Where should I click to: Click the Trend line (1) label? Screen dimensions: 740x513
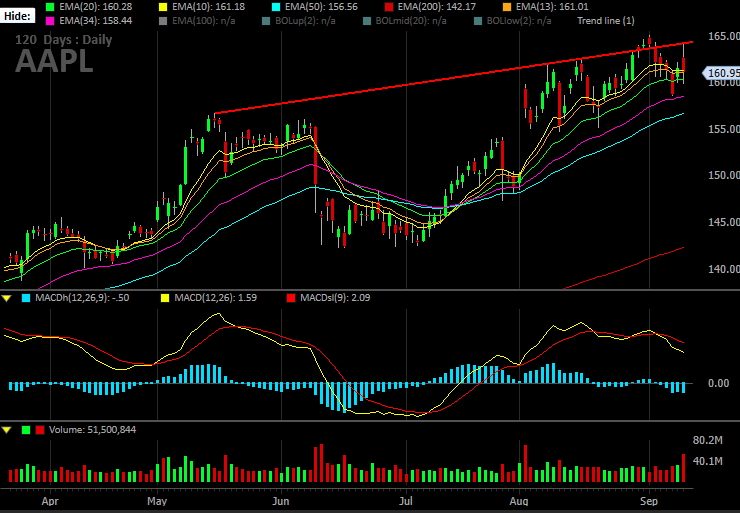(605, 21)
